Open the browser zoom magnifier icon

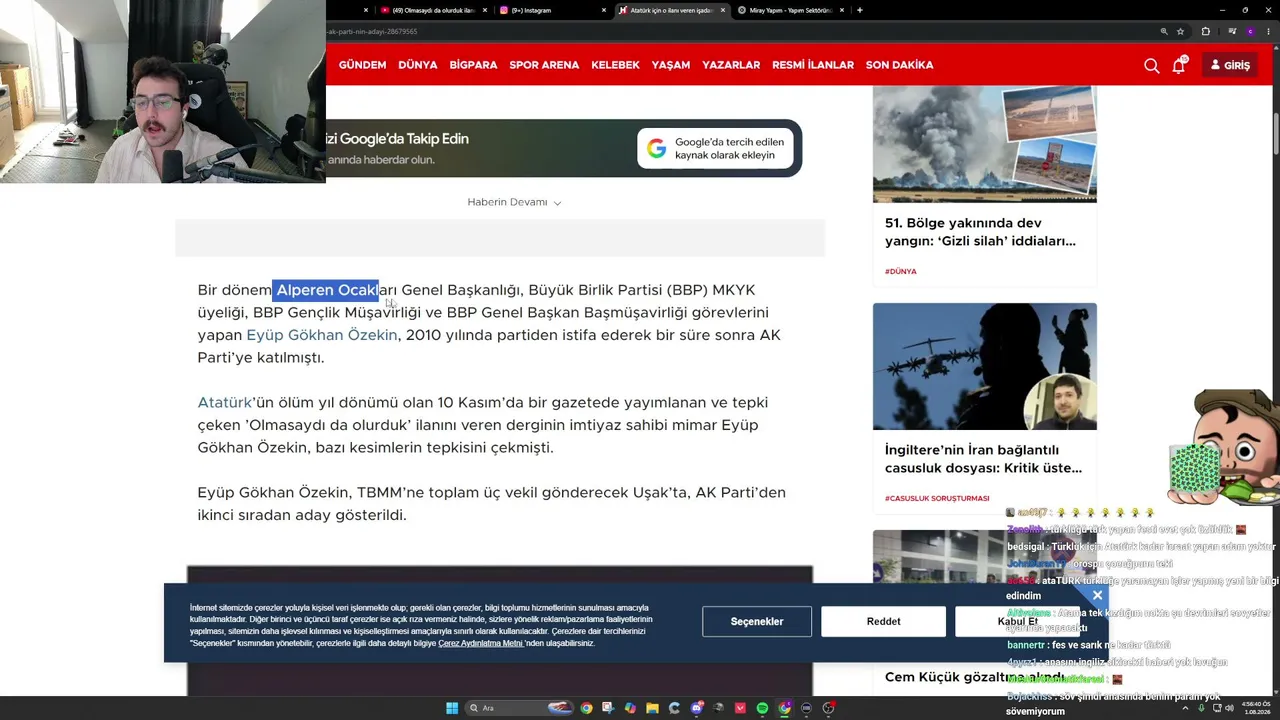(1163, 31)
